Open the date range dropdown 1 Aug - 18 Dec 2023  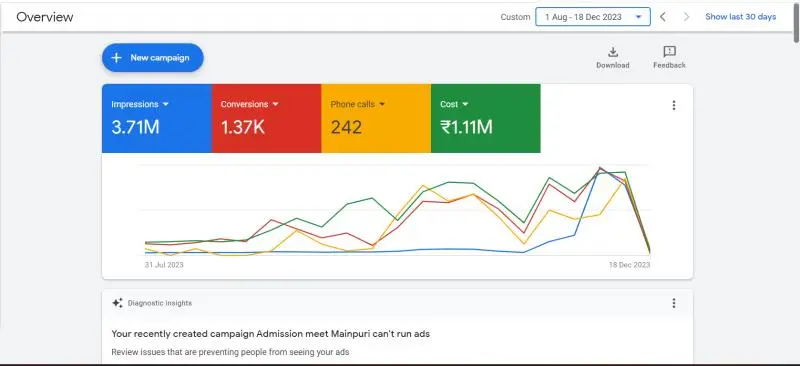coord(593,17)
